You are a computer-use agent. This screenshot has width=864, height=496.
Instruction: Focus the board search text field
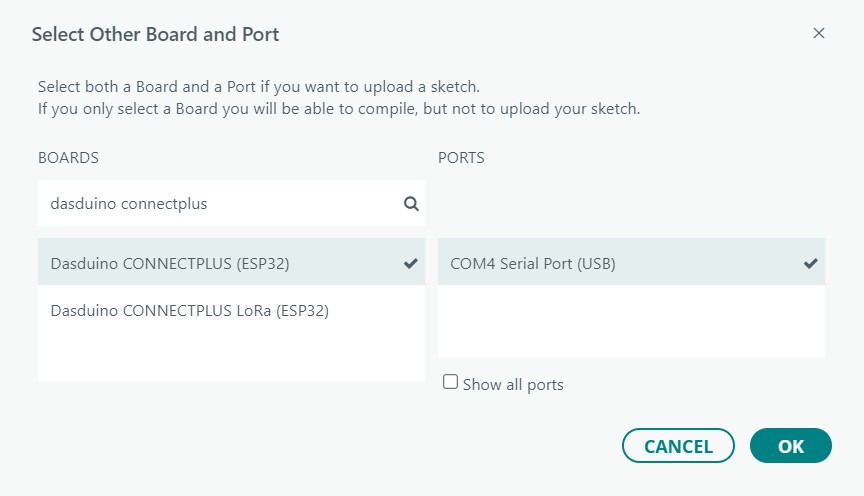[220, 203]
